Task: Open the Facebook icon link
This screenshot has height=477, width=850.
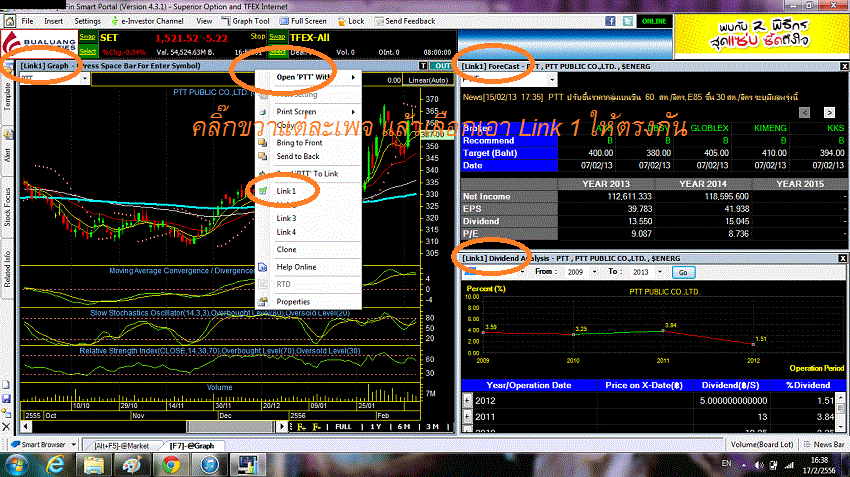Action: click(x=610, y=21)
